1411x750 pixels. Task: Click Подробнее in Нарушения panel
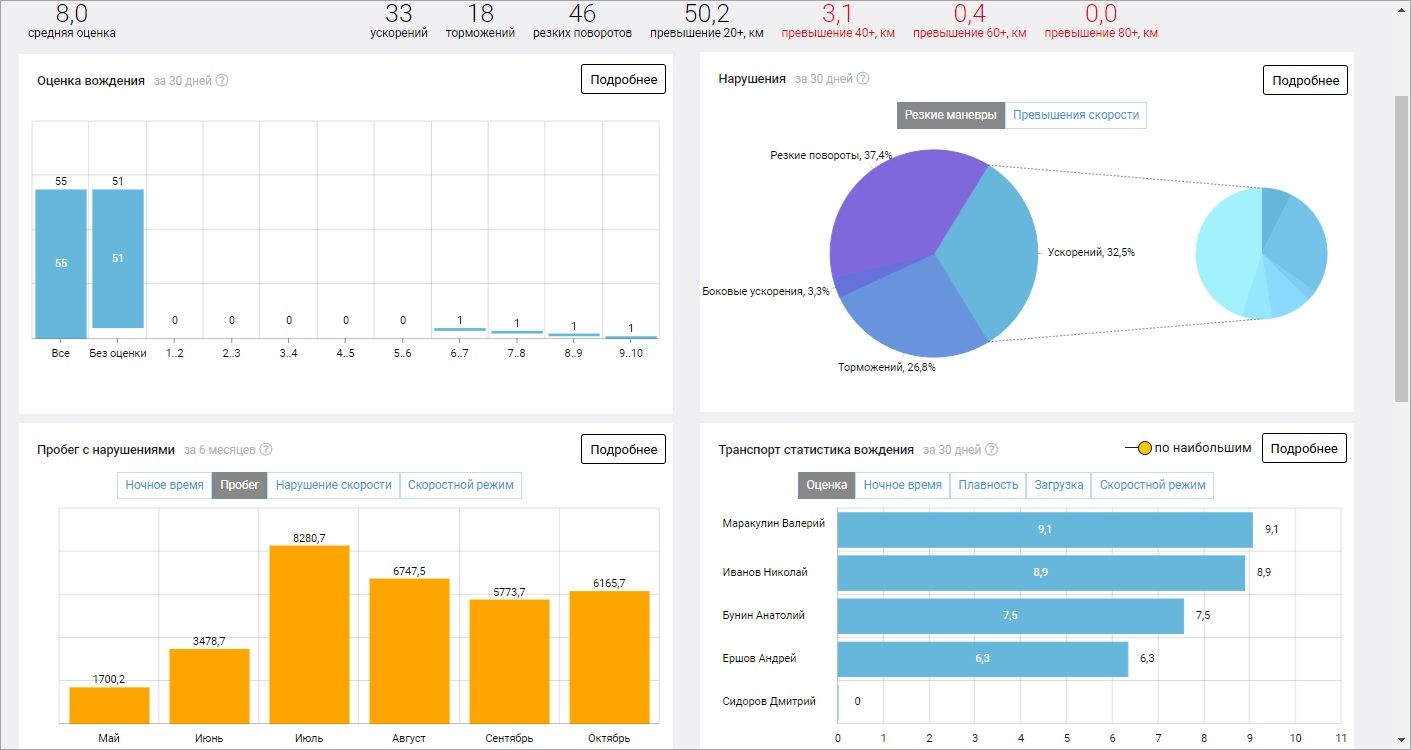coord(1305,80)
